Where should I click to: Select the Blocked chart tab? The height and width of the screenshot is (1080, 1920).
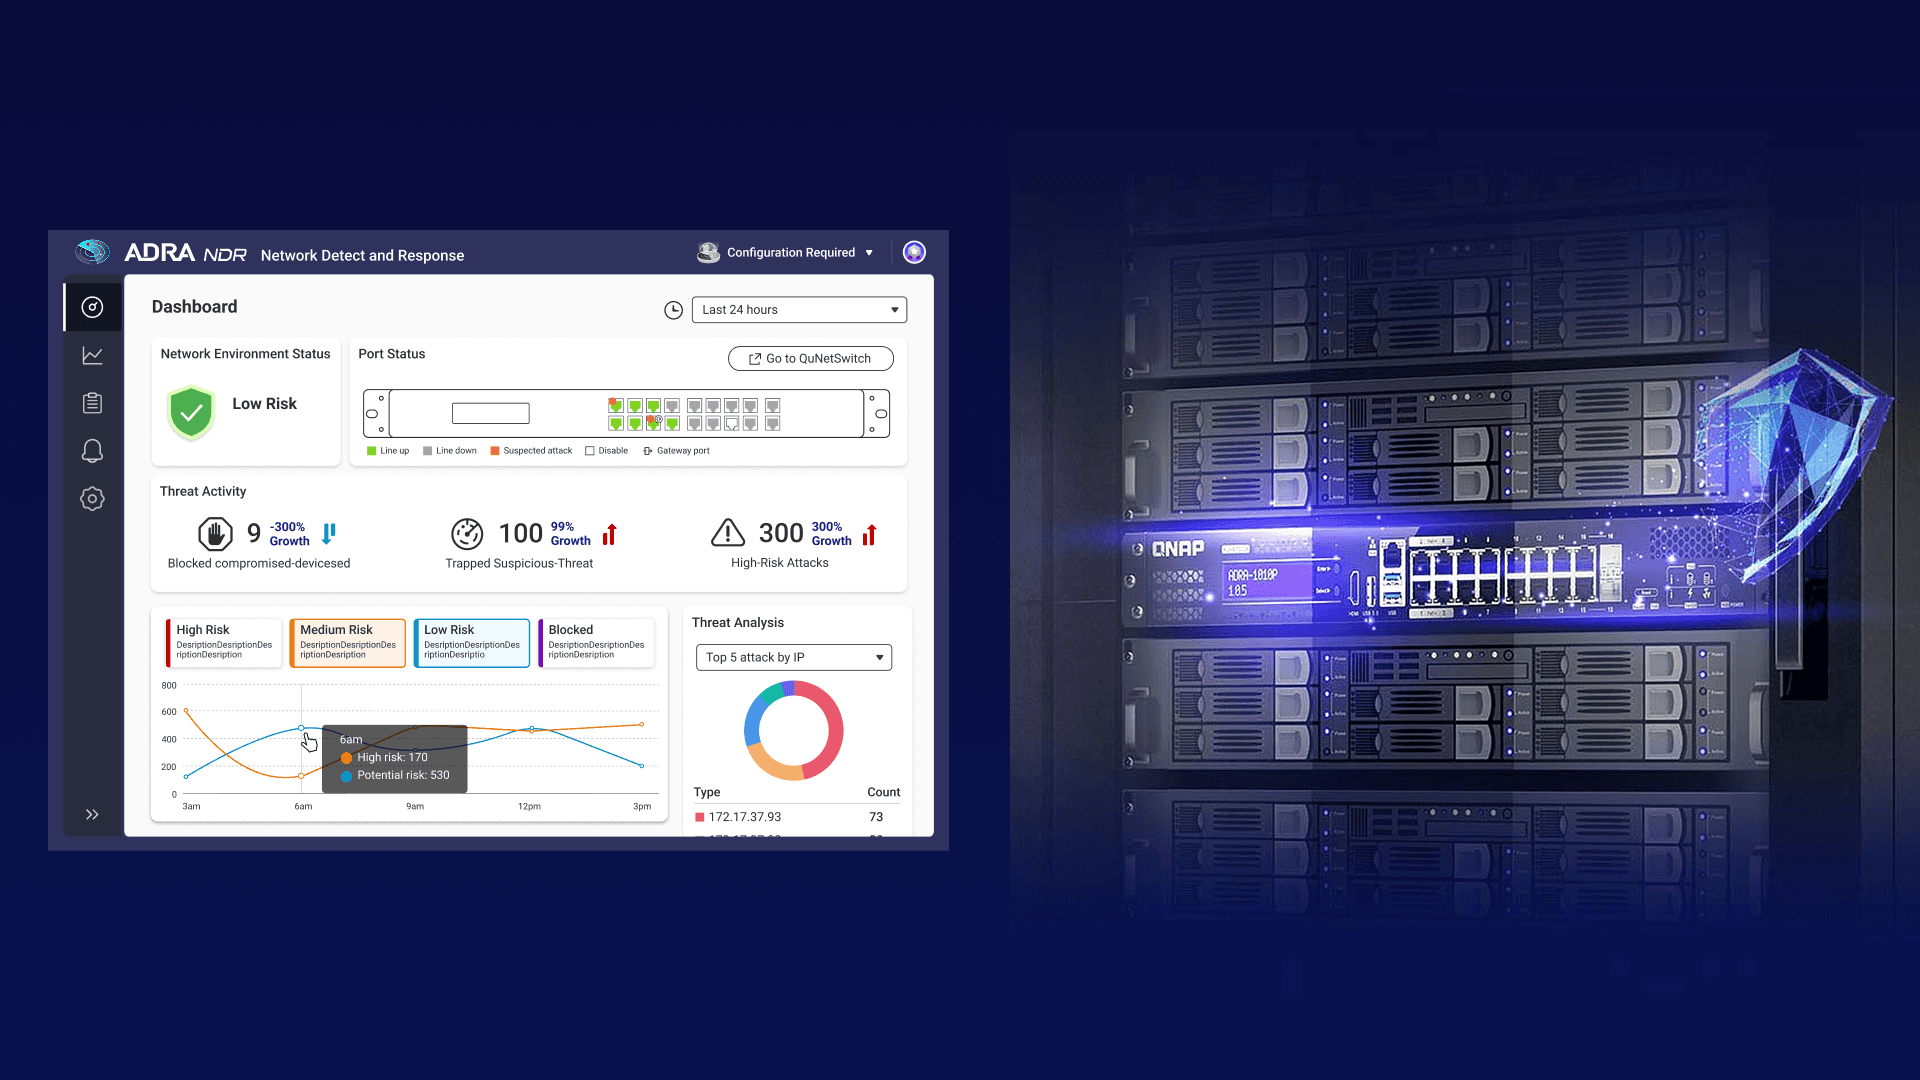[596, 642]
